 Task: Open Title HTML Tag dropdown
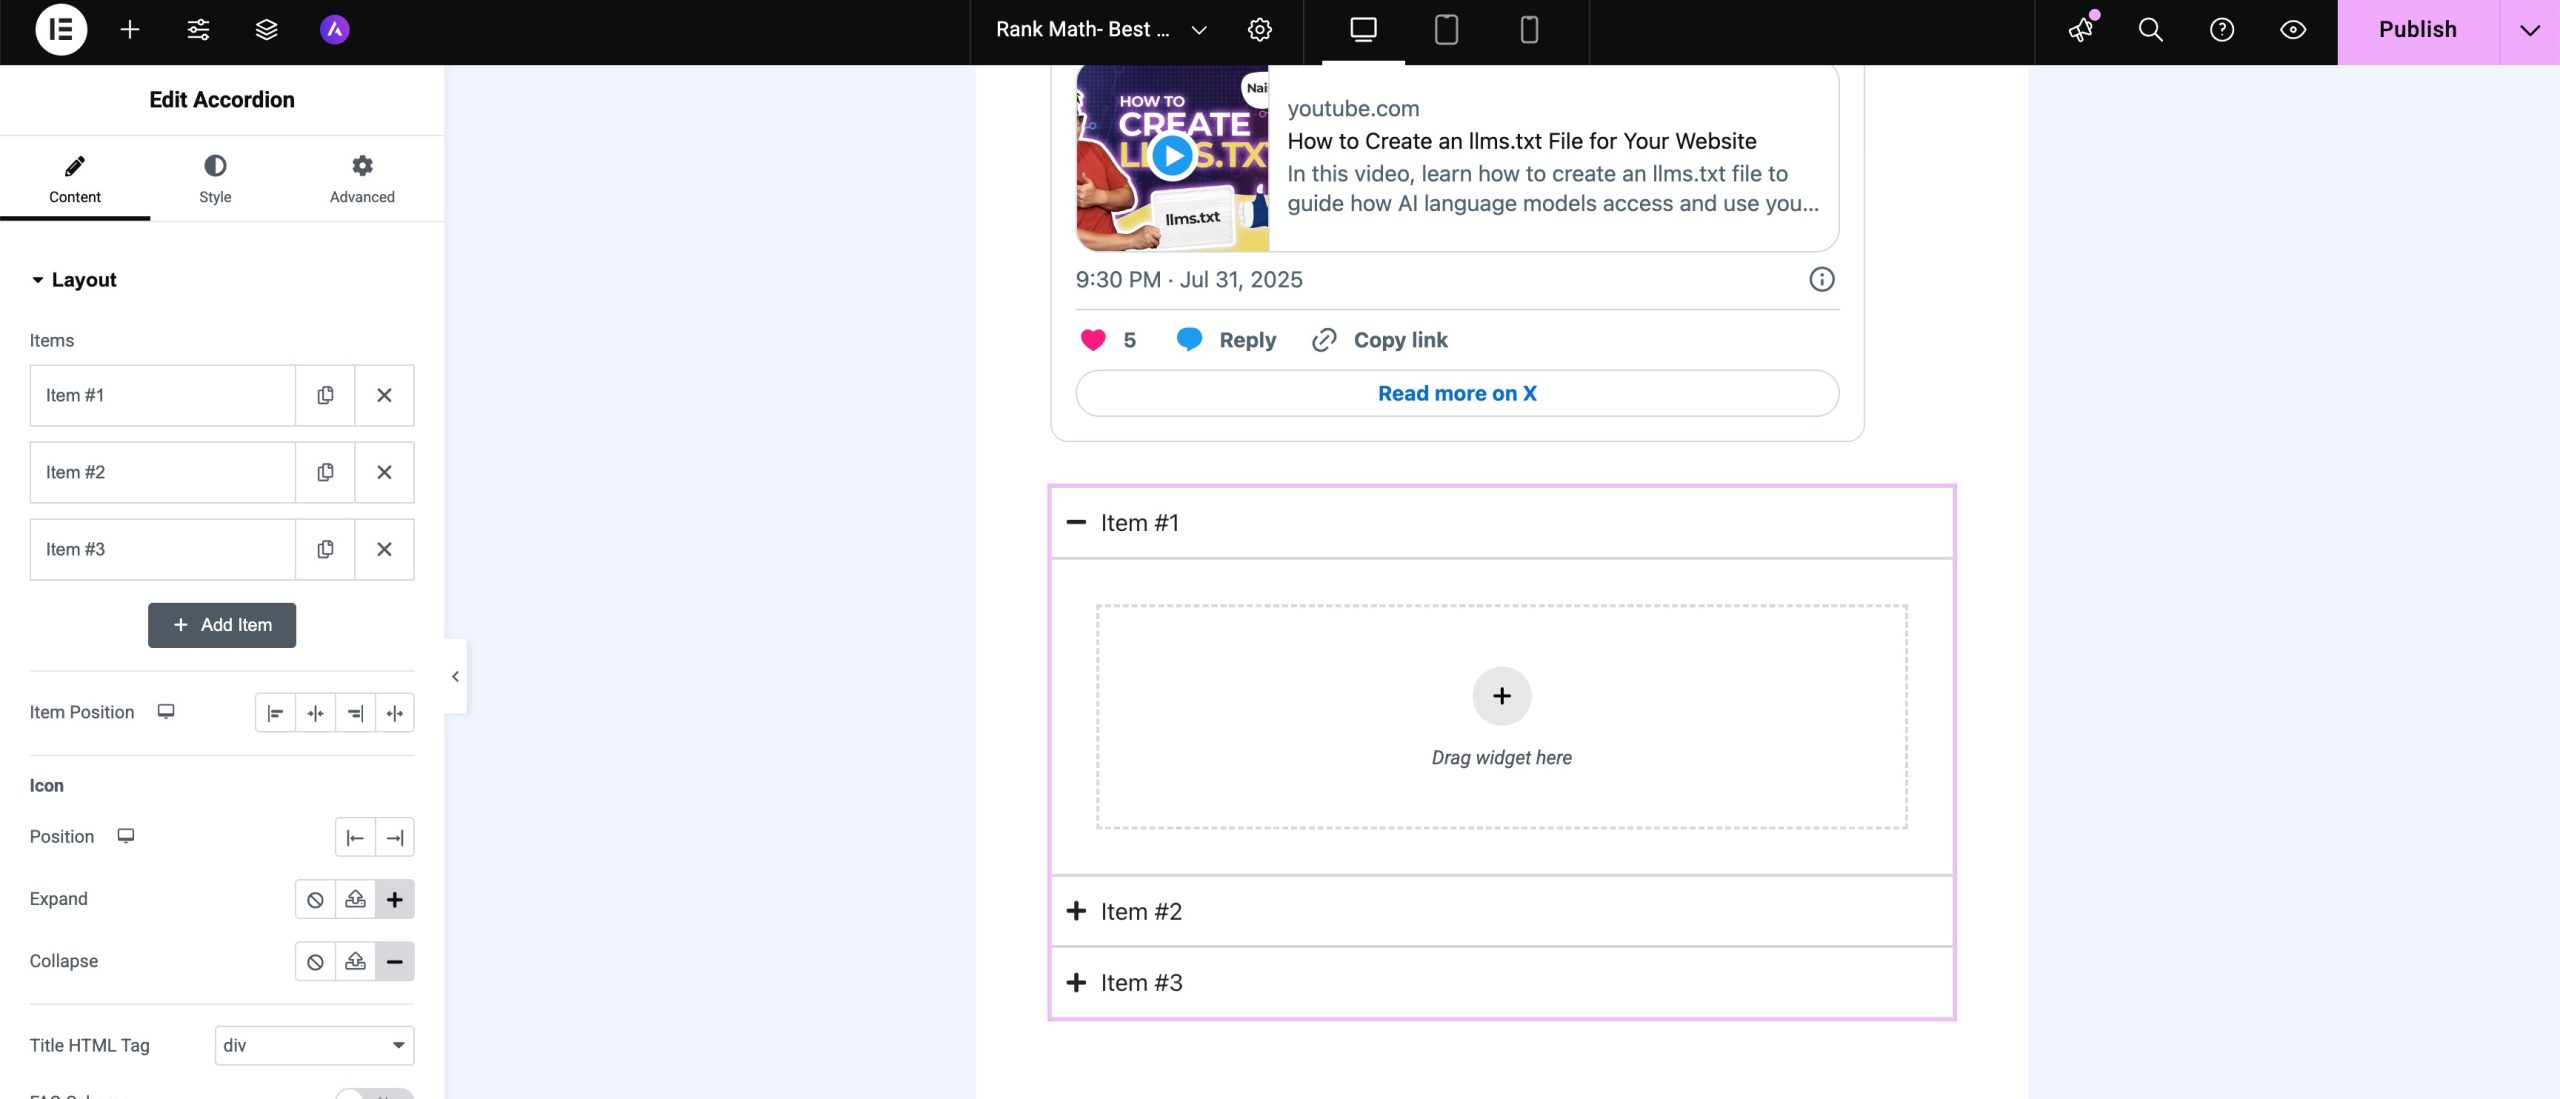click(x=314, y=1045)
